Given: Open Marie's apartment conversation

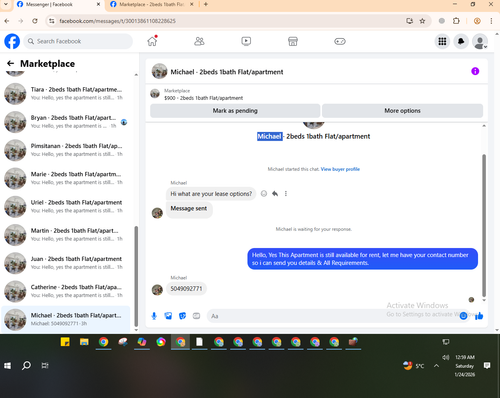Looking at the screenshot, I should (66, 178).
